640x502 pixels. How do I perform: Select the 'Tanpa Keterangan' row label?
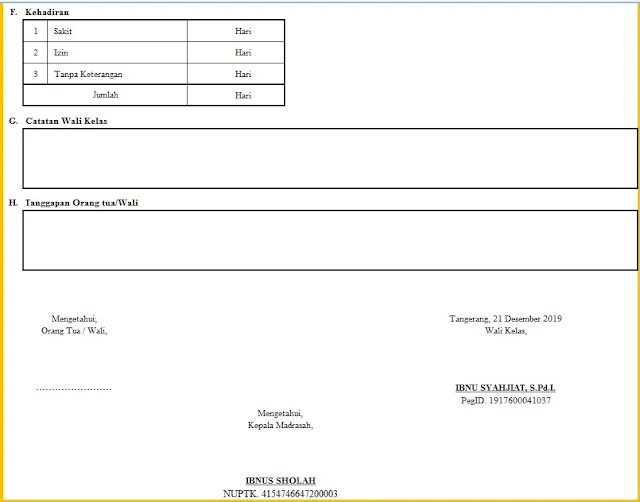coord(88,74)
